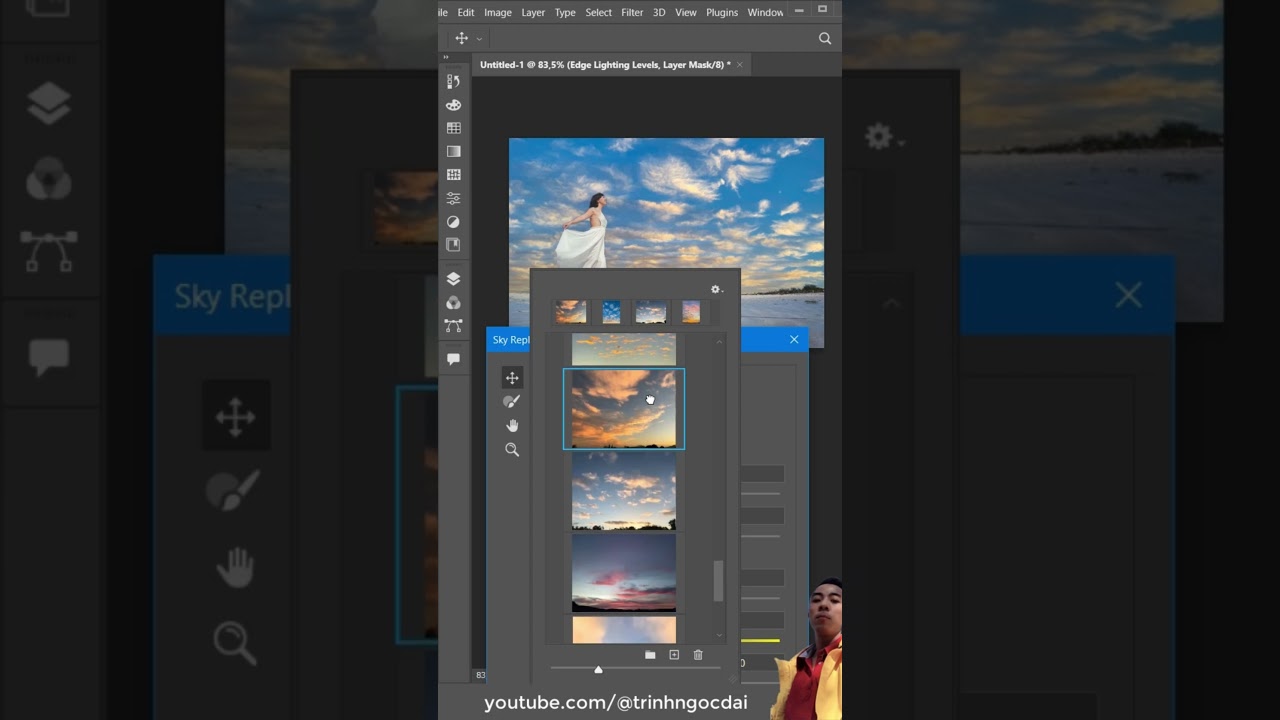The width and height of the screenshot is (1280, 720).
Task: Click the yellow slider bar in Sky Replacement dialog
Action: [760, 640]
